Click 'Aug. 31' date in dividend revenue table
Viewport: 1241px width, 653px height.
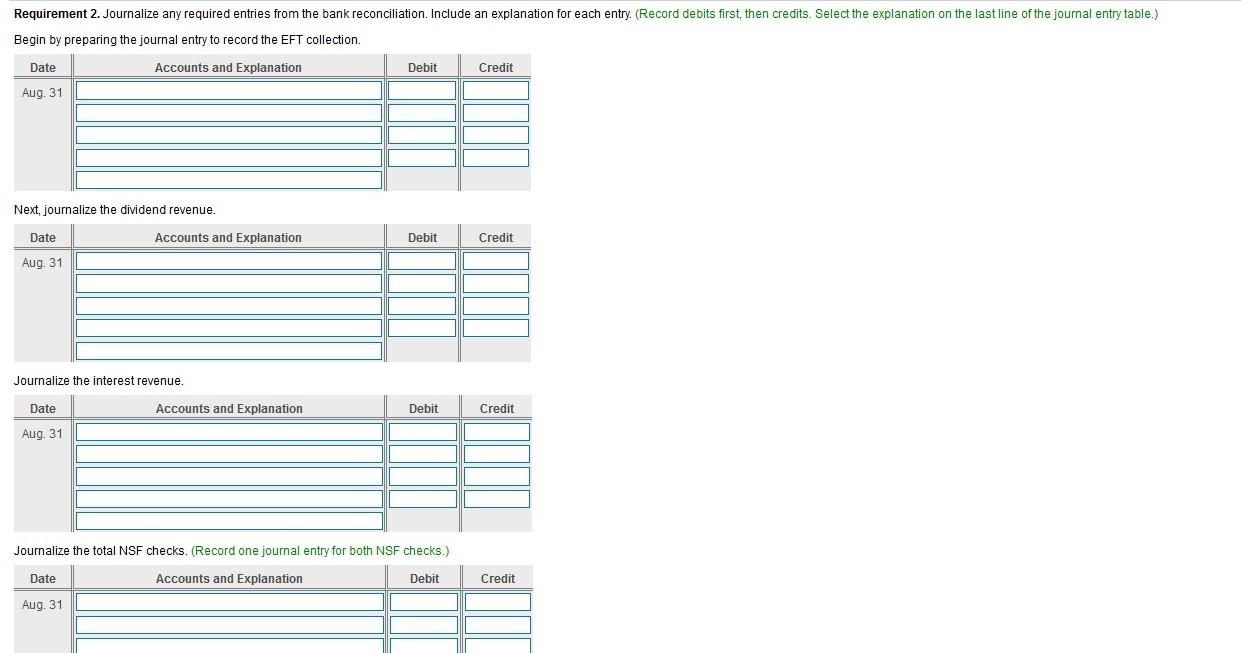coord(42,263)
